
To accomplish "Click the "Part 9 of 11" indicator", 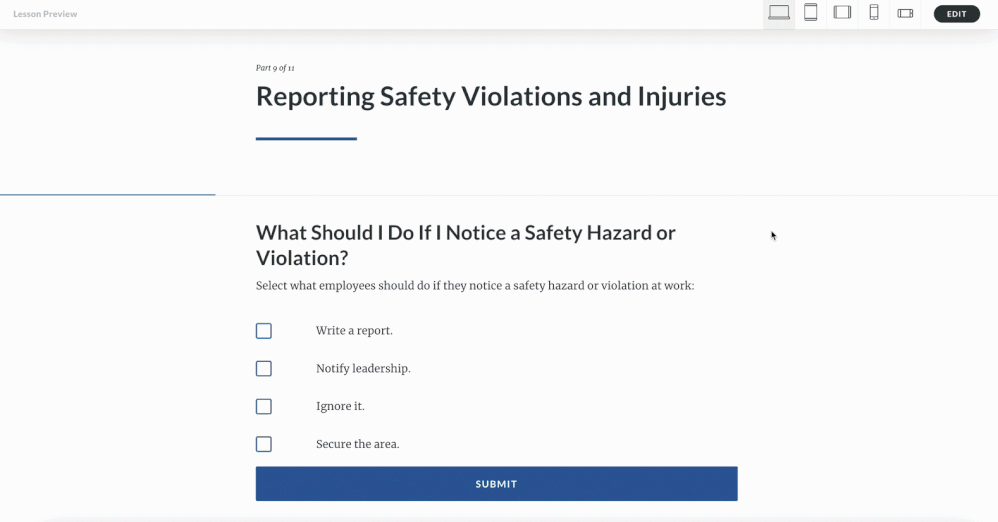I will pyautogui.click(x=275, y=68).
